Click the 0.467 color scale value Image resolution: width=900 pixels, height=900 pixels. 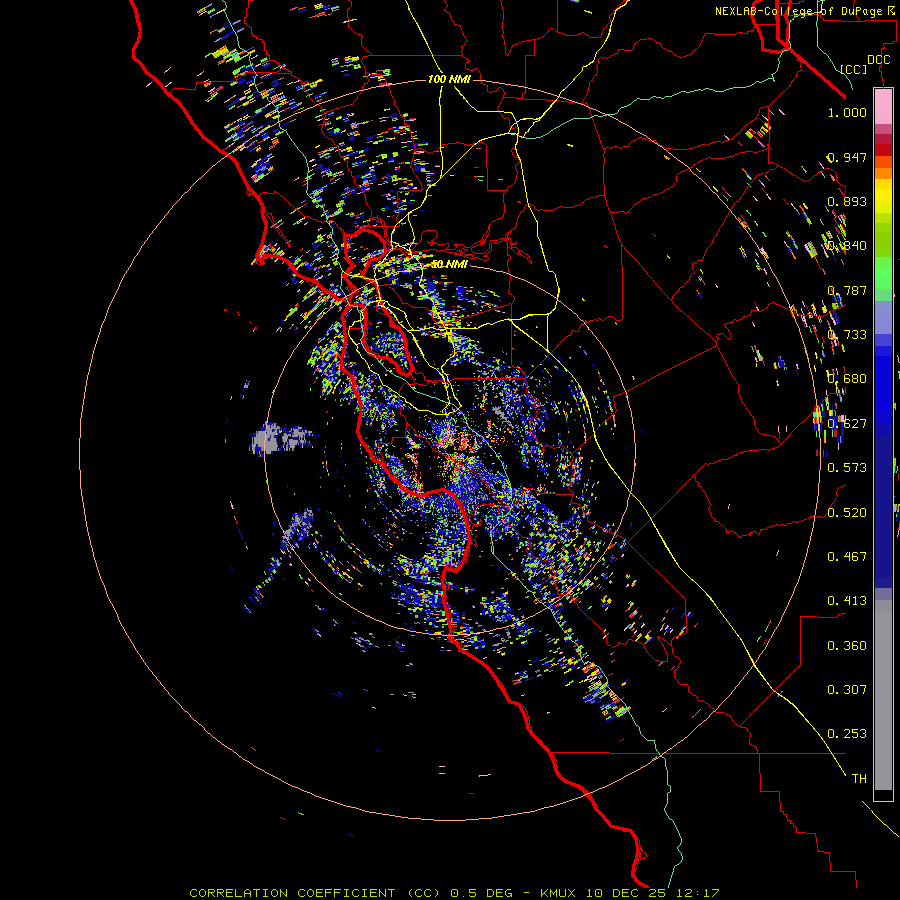[847, 557]
